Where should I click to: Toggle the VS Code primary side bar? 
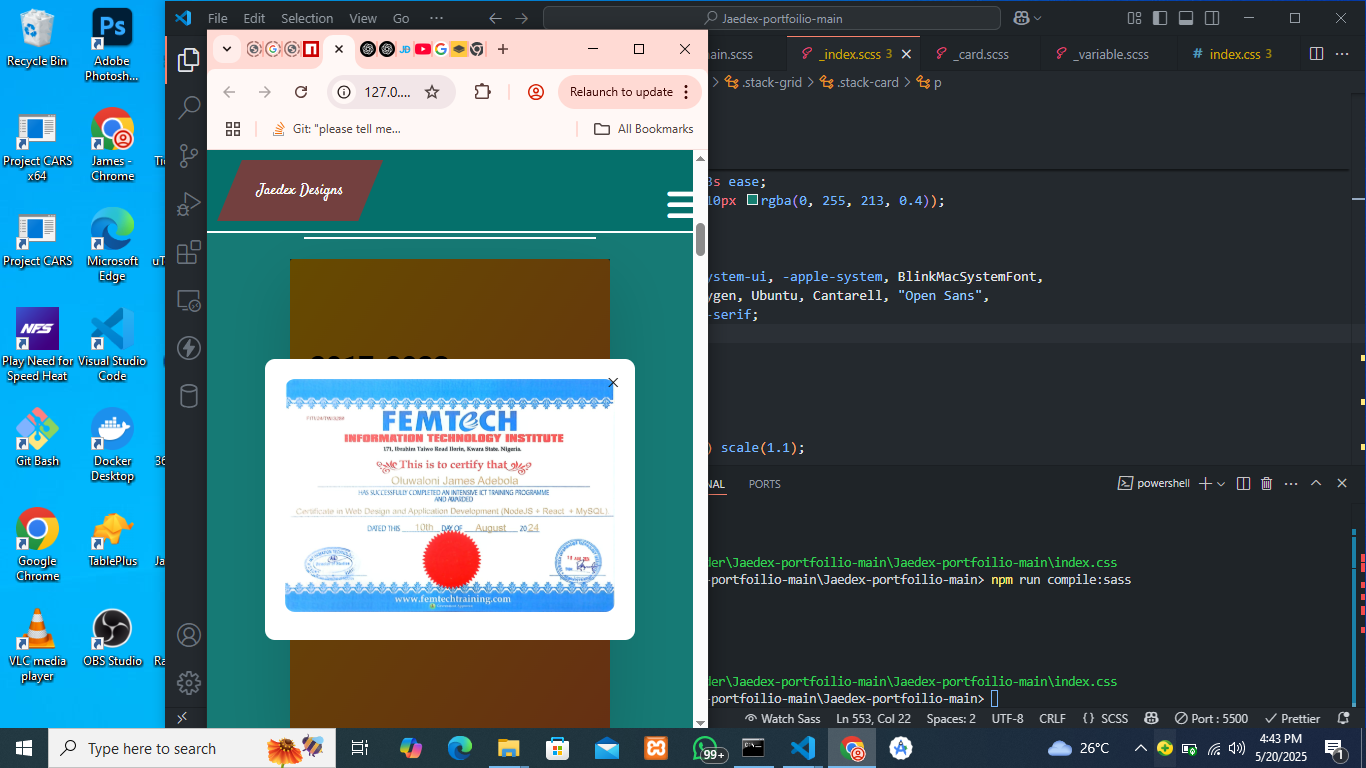point(1160,18)
